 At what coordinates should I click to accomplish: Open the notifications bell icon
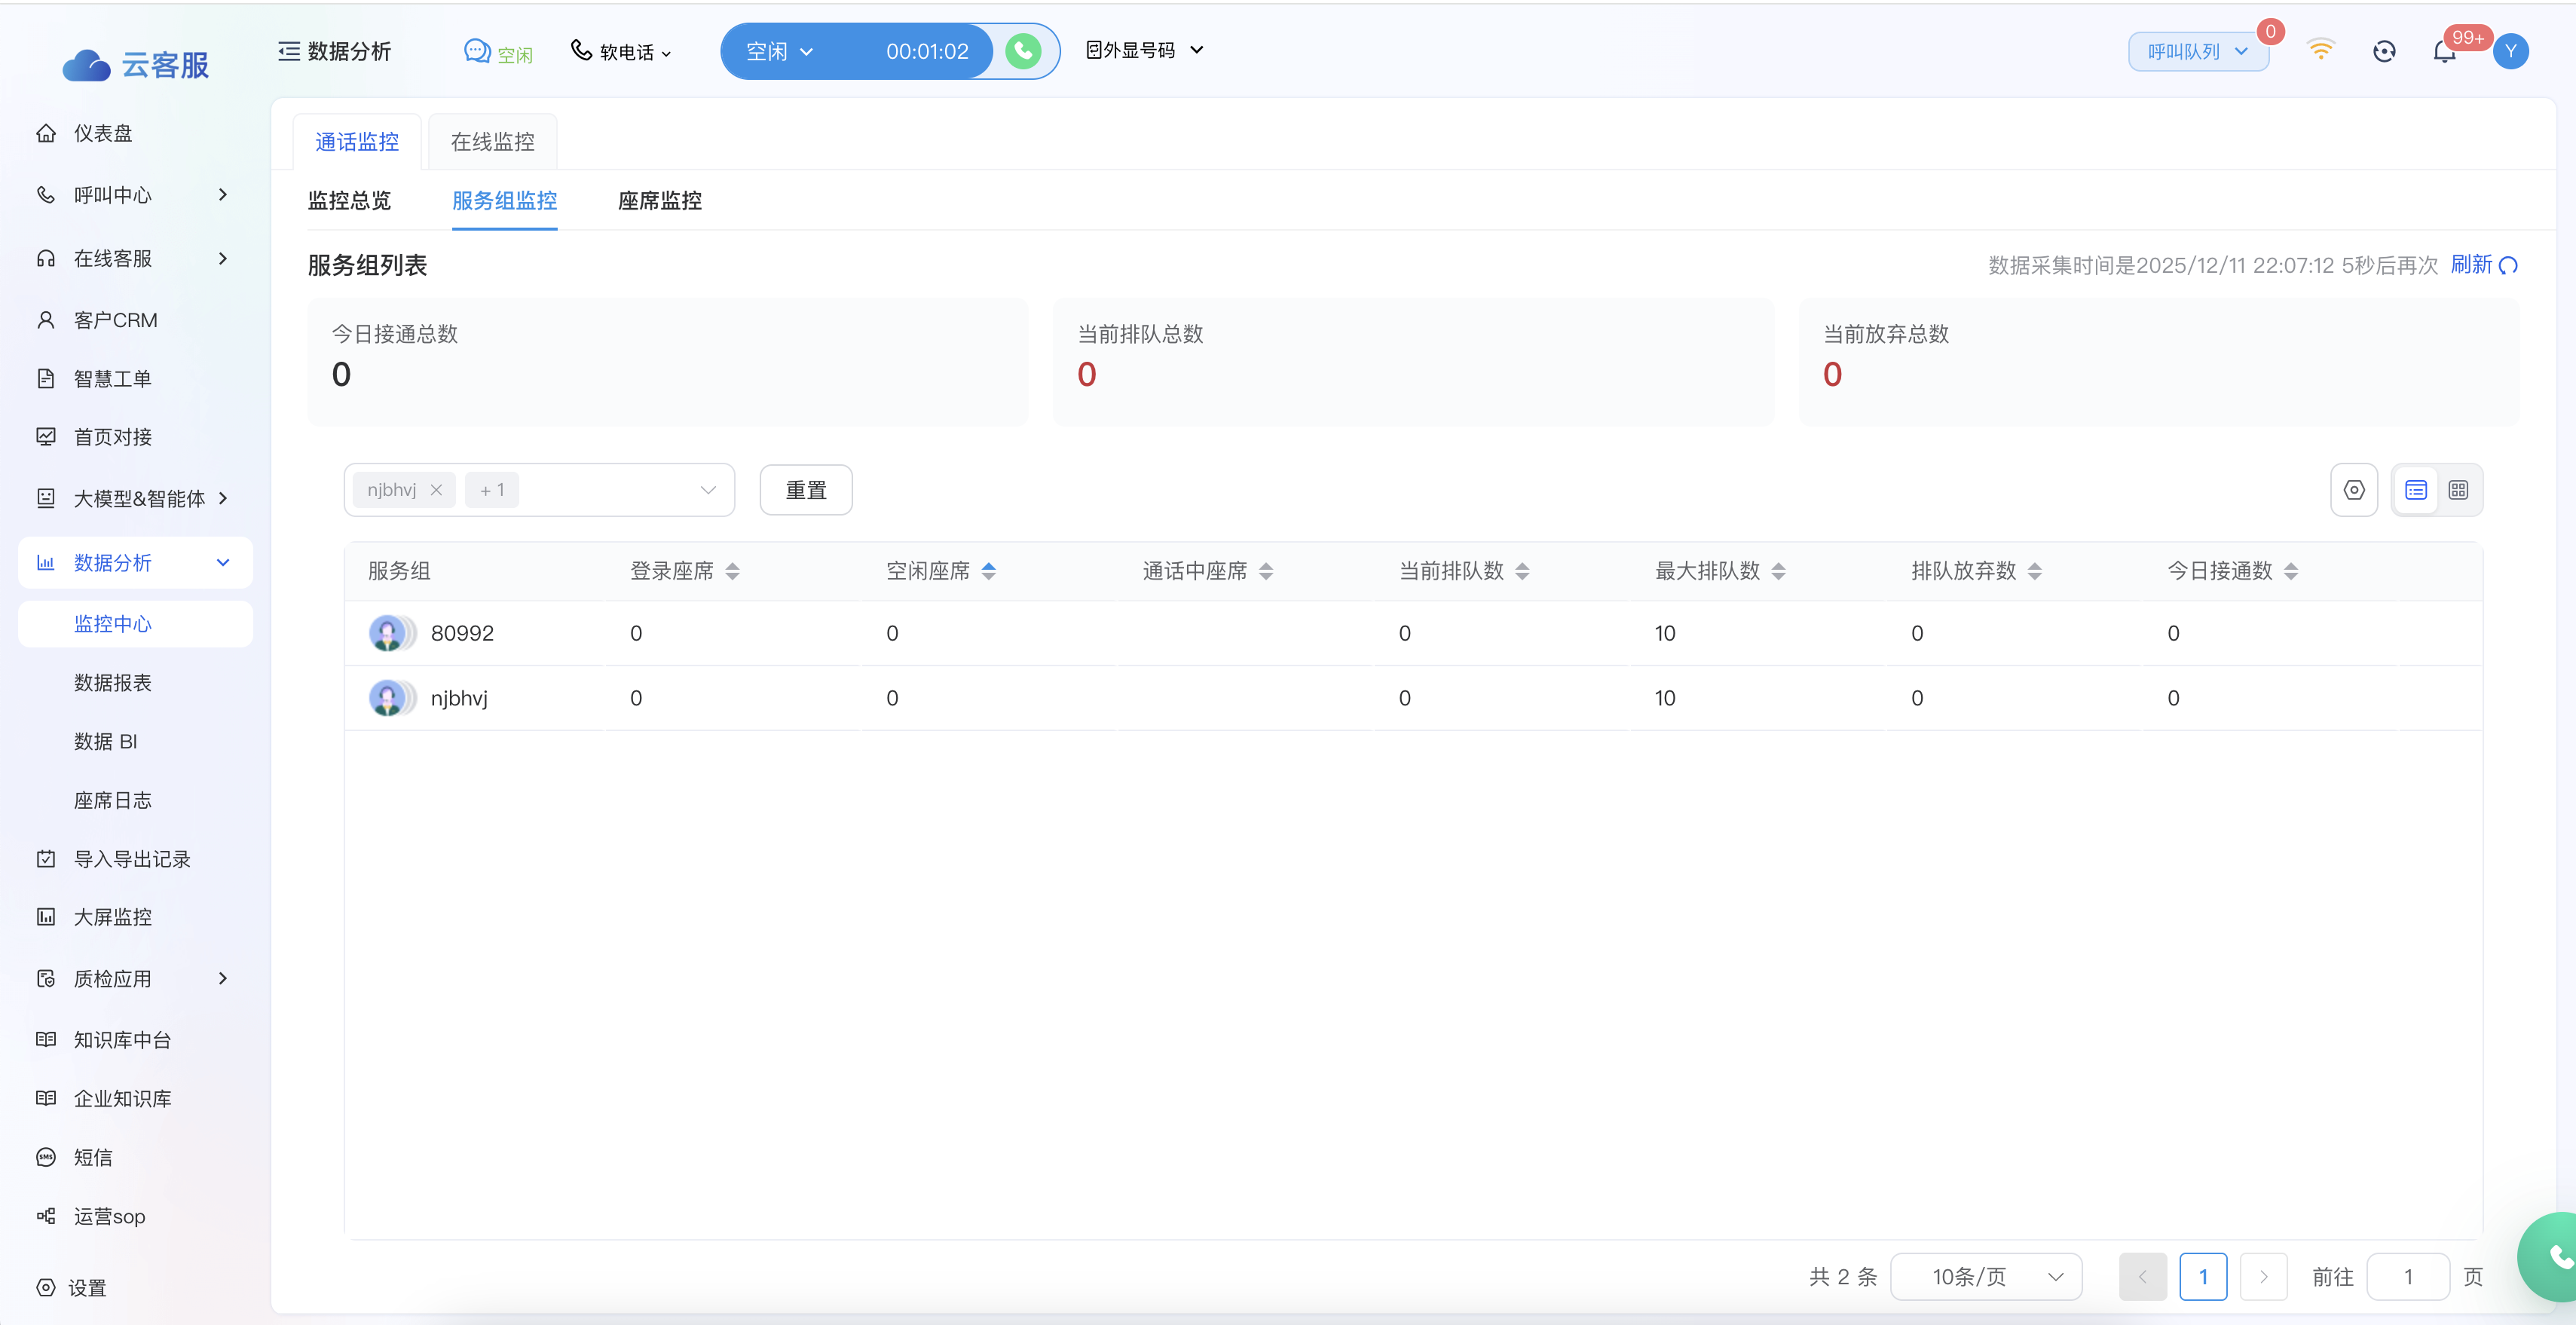coord(2444,52)
